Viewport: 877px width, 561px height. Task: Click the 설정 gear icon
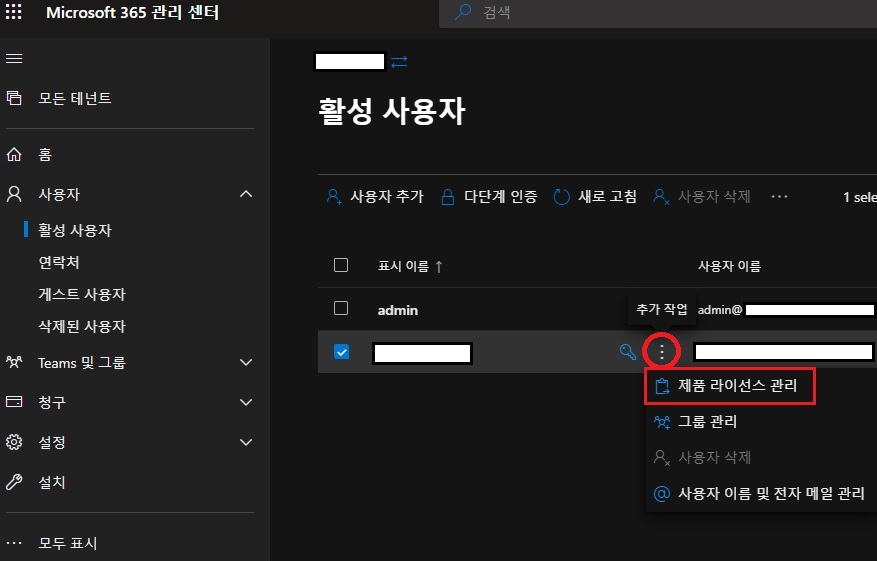[14, 442]
